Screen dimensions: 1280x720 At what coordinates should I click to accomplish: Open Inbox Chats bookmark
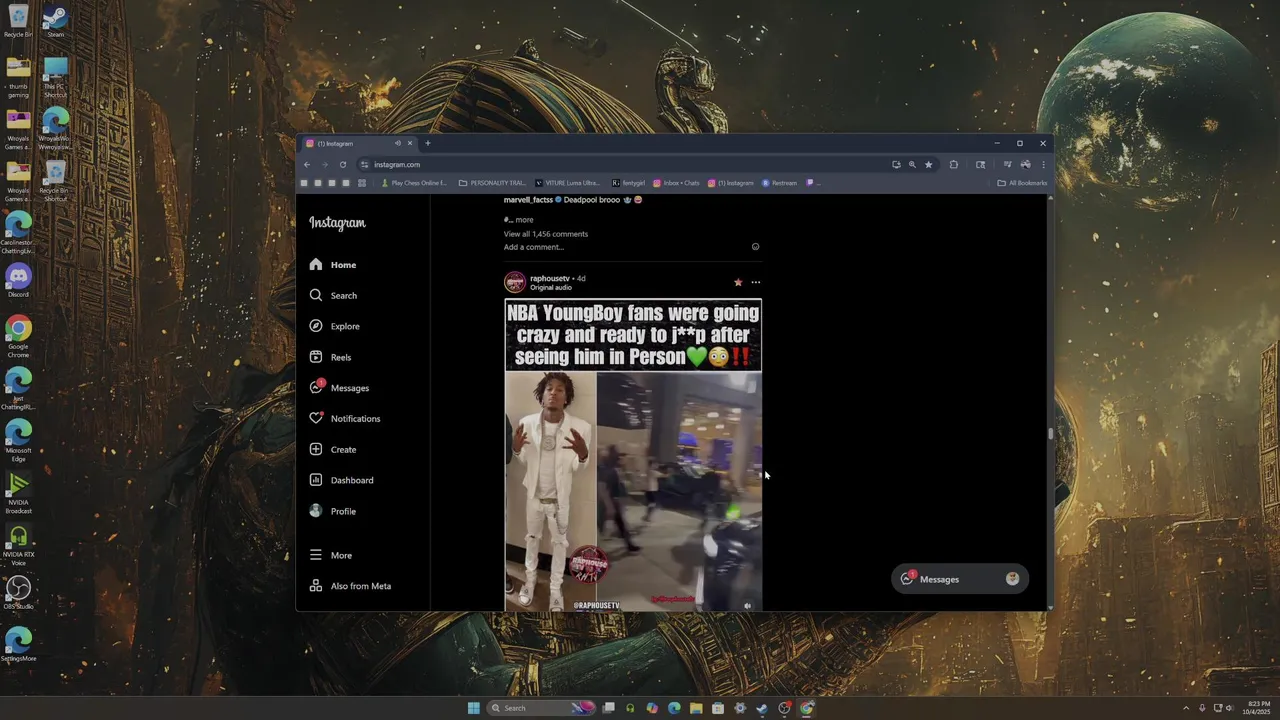click(677, 183)
